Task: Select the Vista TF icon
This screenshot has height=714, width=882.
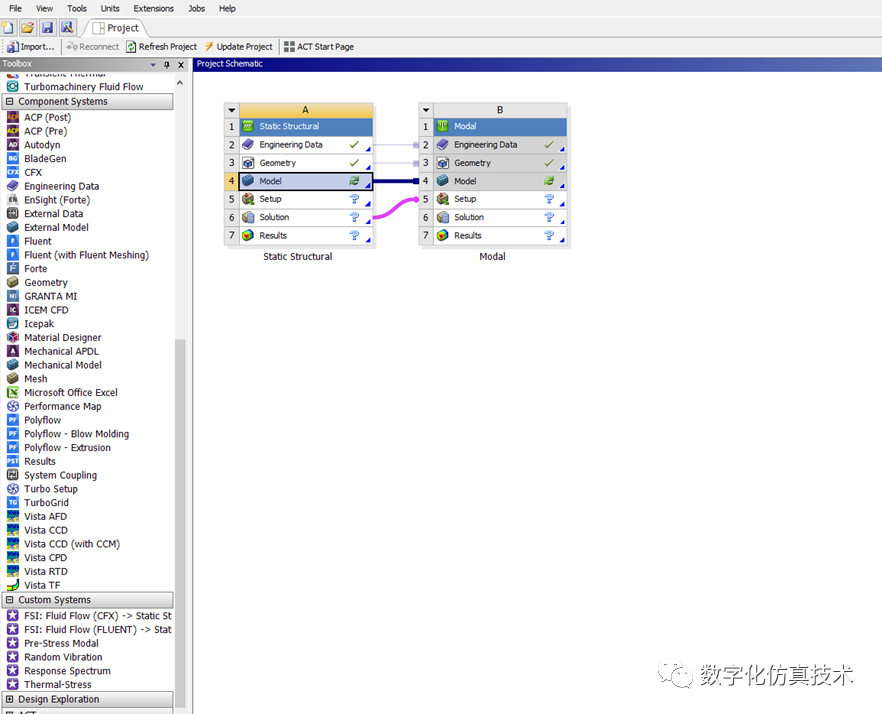Action: tap(12, 585)
